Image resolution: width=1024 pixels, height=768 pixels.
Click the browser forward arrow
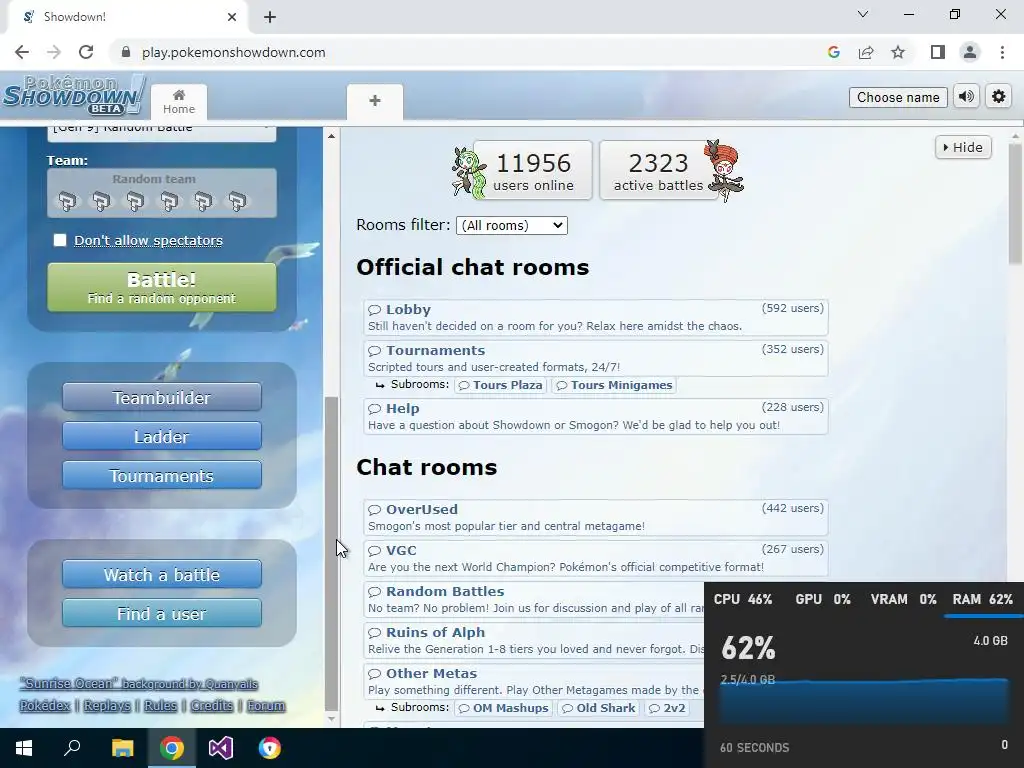tap(54, 52)
